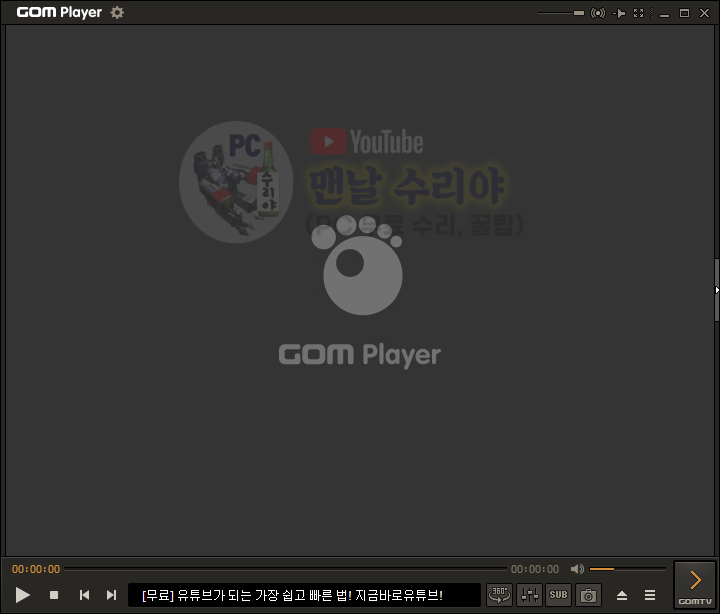720x614 pixels.
Task: Show the playlist with the list icon
Action: tap(650, 595)
